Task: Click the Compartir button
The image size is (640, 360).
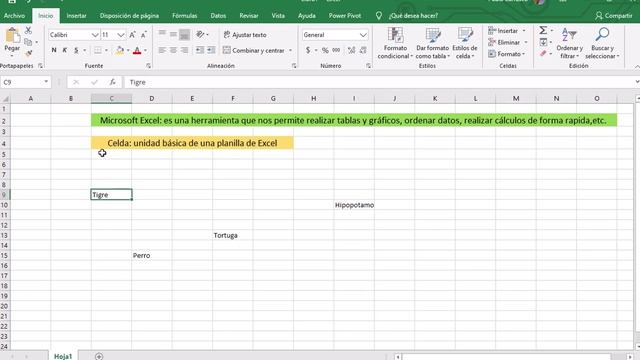Action: point(614,16)
